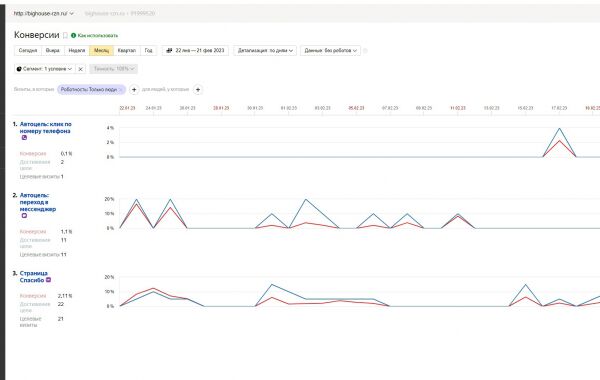Select the Месяц period tab
This screenshot has width=600, height=380.
coord(101,51)
